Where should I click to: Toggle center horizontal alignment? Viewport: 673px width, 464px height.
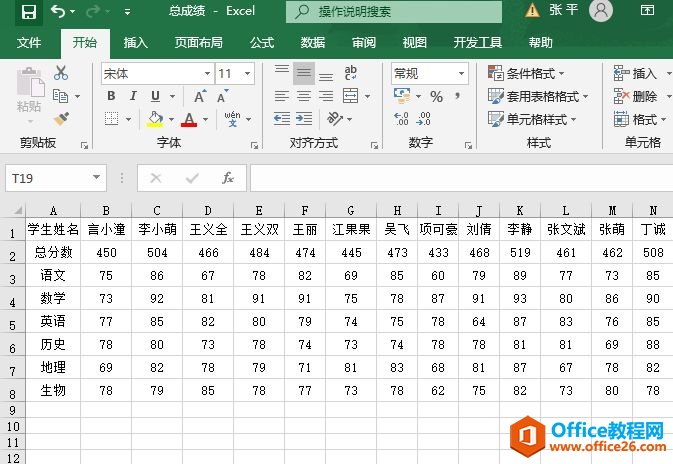tap(303, 96)
